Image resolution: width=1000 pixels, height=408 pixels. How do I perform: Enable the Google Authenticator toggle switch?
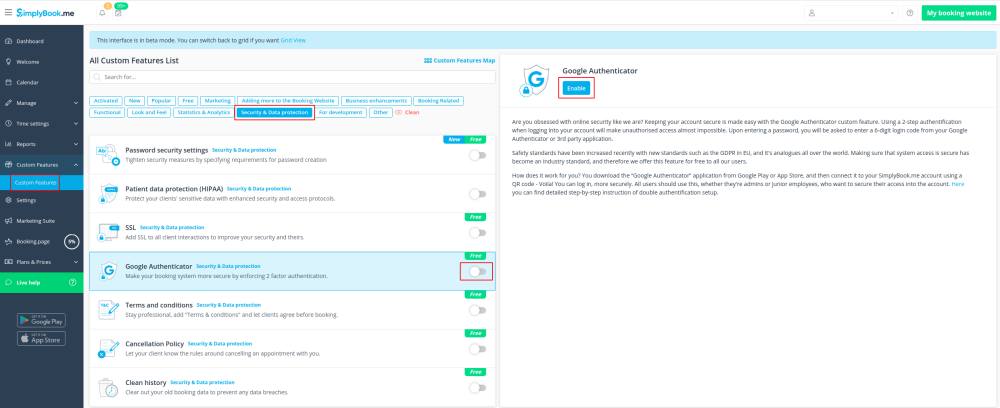point(477,272)
